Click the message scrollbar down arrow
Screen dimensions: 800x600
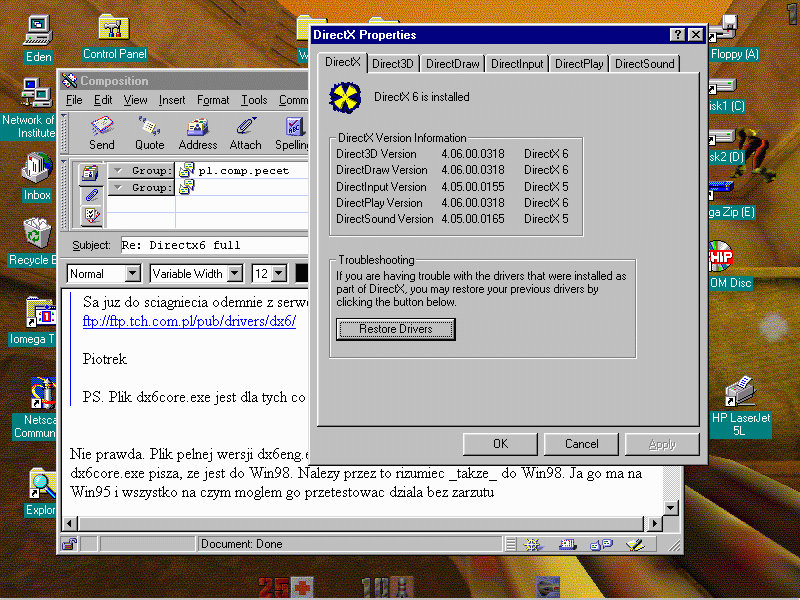point(671,508)
